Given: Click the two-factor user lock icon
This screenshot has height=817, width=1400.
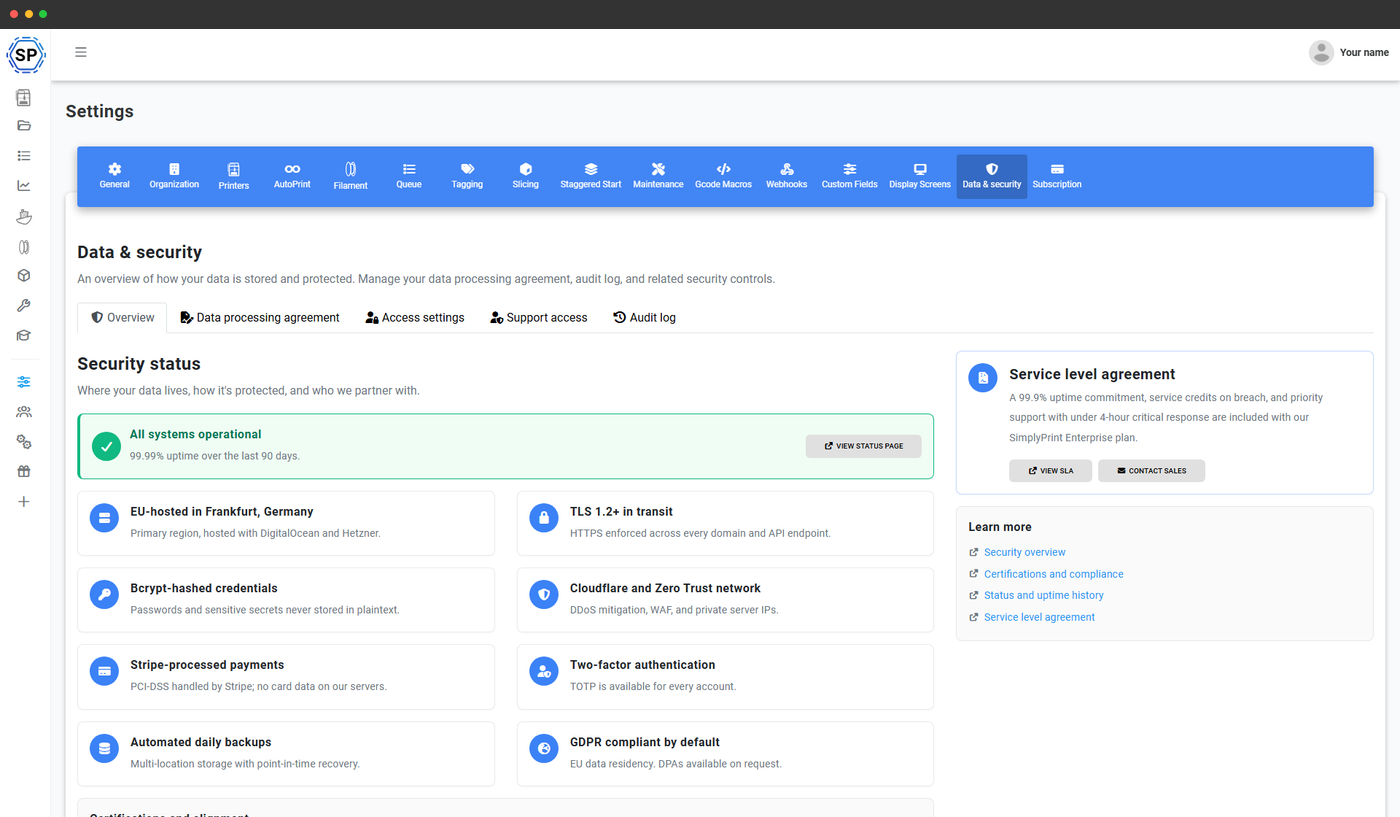Looking at the screenshot, I should point(544,671).
